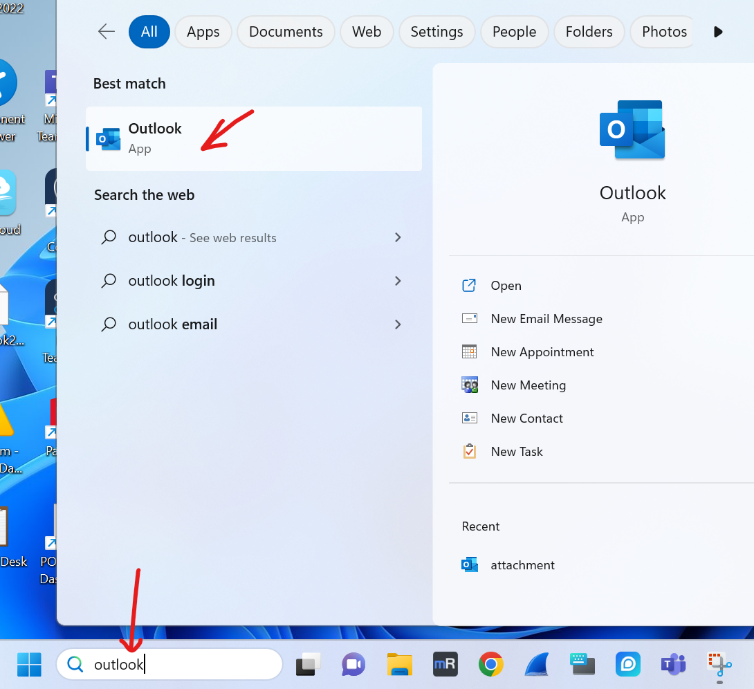Open Microsoft Teams from the taskbar
The height and width of the screenshot is (689, 754).
pyautogui.click(x=673, y=664)
